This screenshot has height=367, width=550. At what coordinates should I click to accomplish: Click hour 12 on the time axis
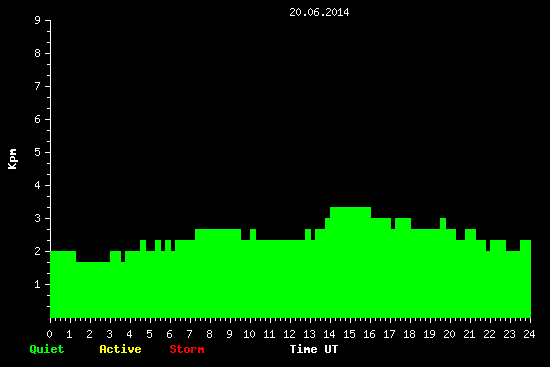(289, 334)
